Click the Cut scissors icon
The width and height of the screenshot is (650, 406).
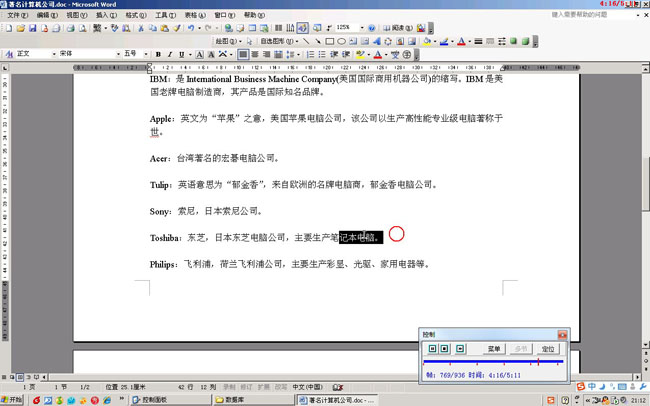coord(141,28)
